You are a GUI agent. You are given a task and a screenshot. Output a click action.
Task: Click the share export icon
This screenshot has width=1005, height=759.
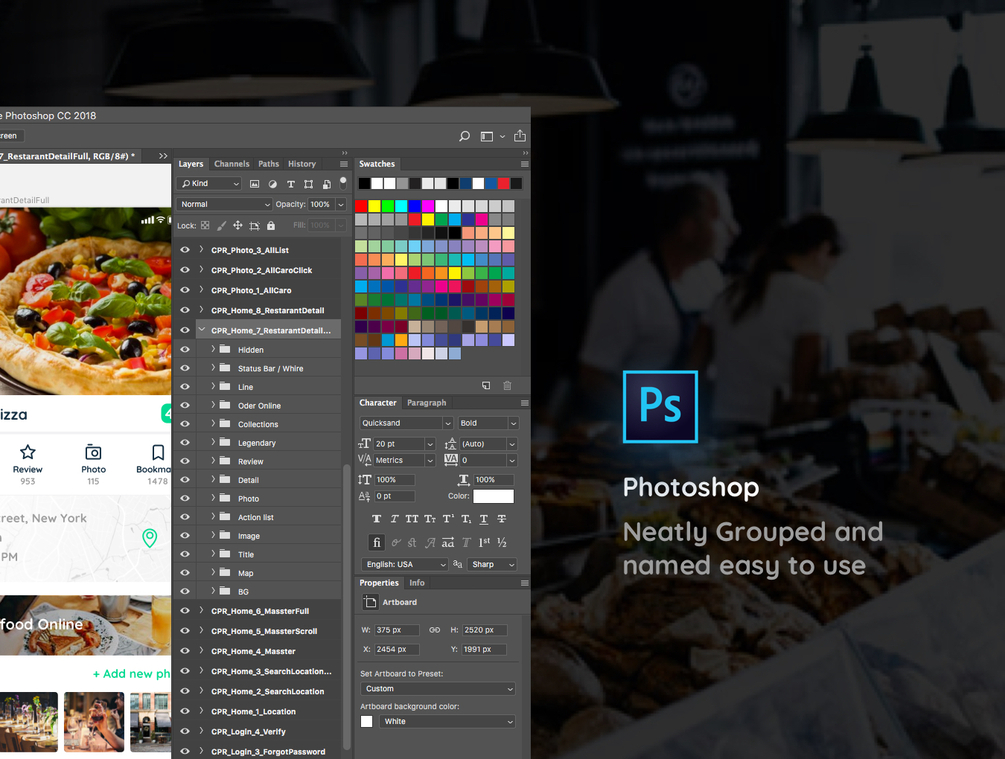click(520, 136)
